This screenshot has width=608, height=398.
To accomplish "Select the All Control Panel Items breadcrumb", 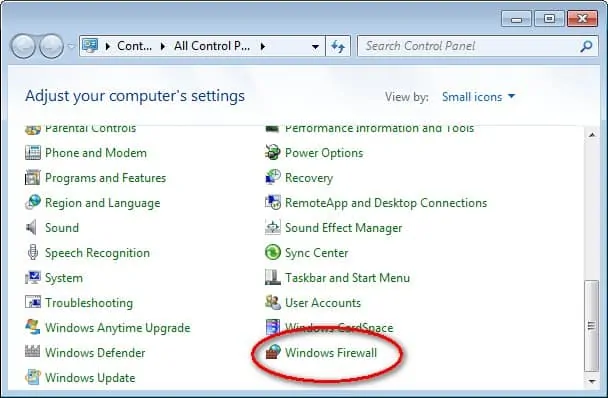I will (x=212, y=46).
